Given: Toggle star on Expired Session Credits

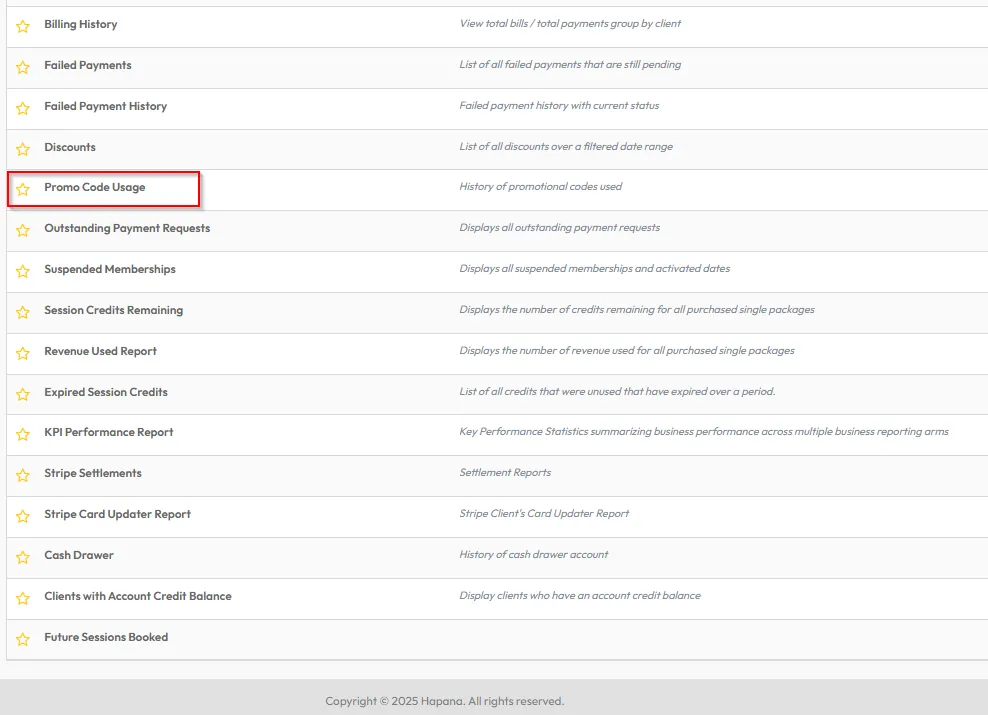Looking at the screenshot, I should 23,394.
